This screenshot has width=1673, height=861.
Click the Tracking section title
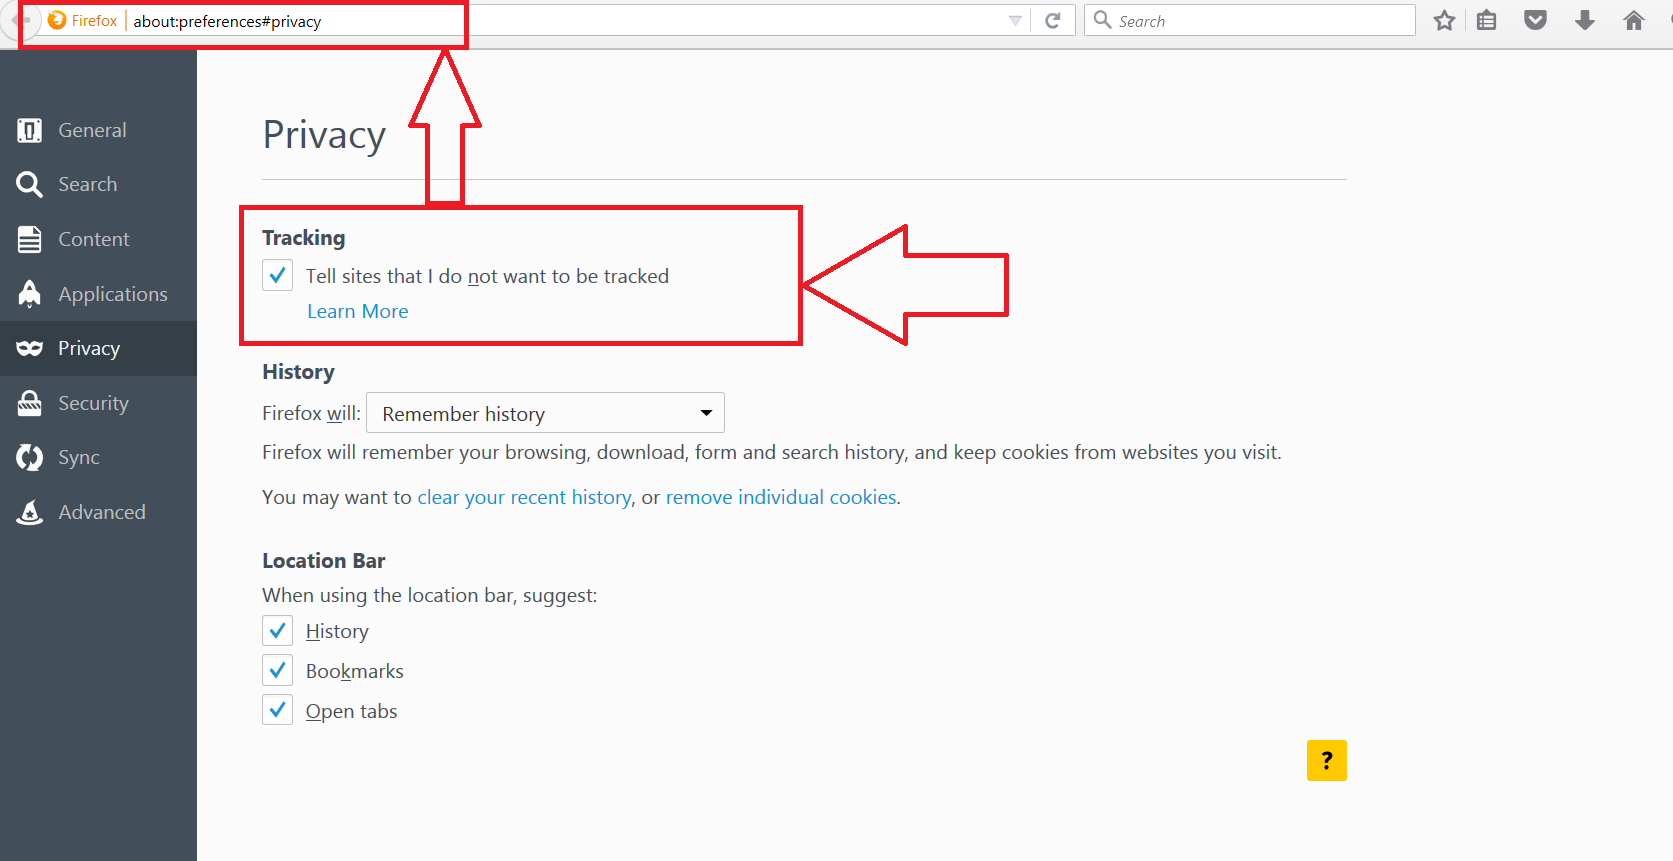point(304,237)
